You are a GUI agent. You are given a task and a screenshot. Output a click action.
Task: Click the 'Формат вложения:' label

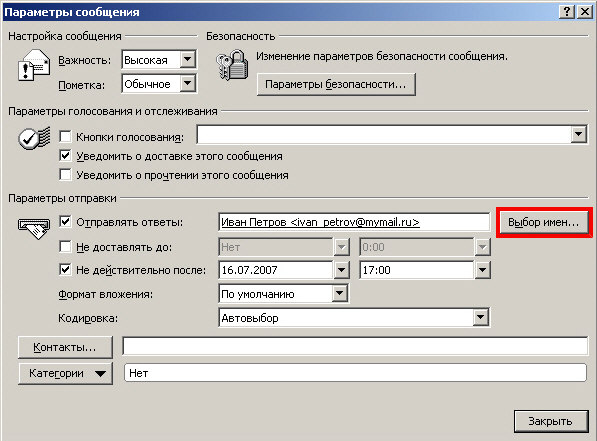click(105, 294)
